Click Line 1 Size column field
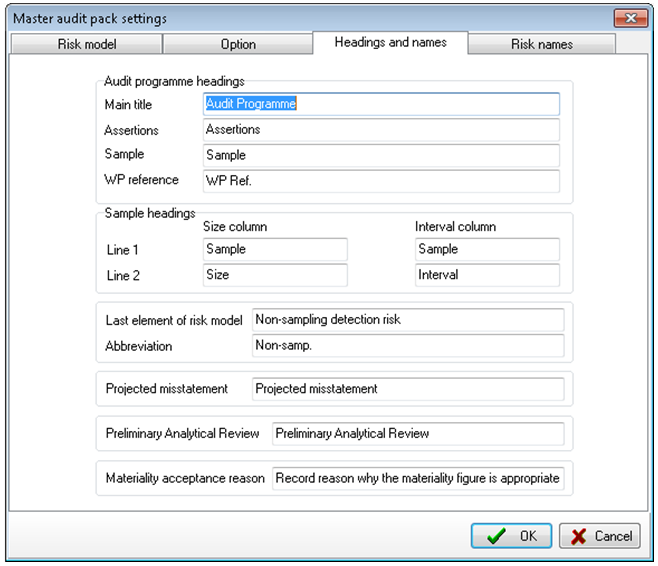Image resolution: width=658 pixels, height=566 pixels. tap(275, 249)
